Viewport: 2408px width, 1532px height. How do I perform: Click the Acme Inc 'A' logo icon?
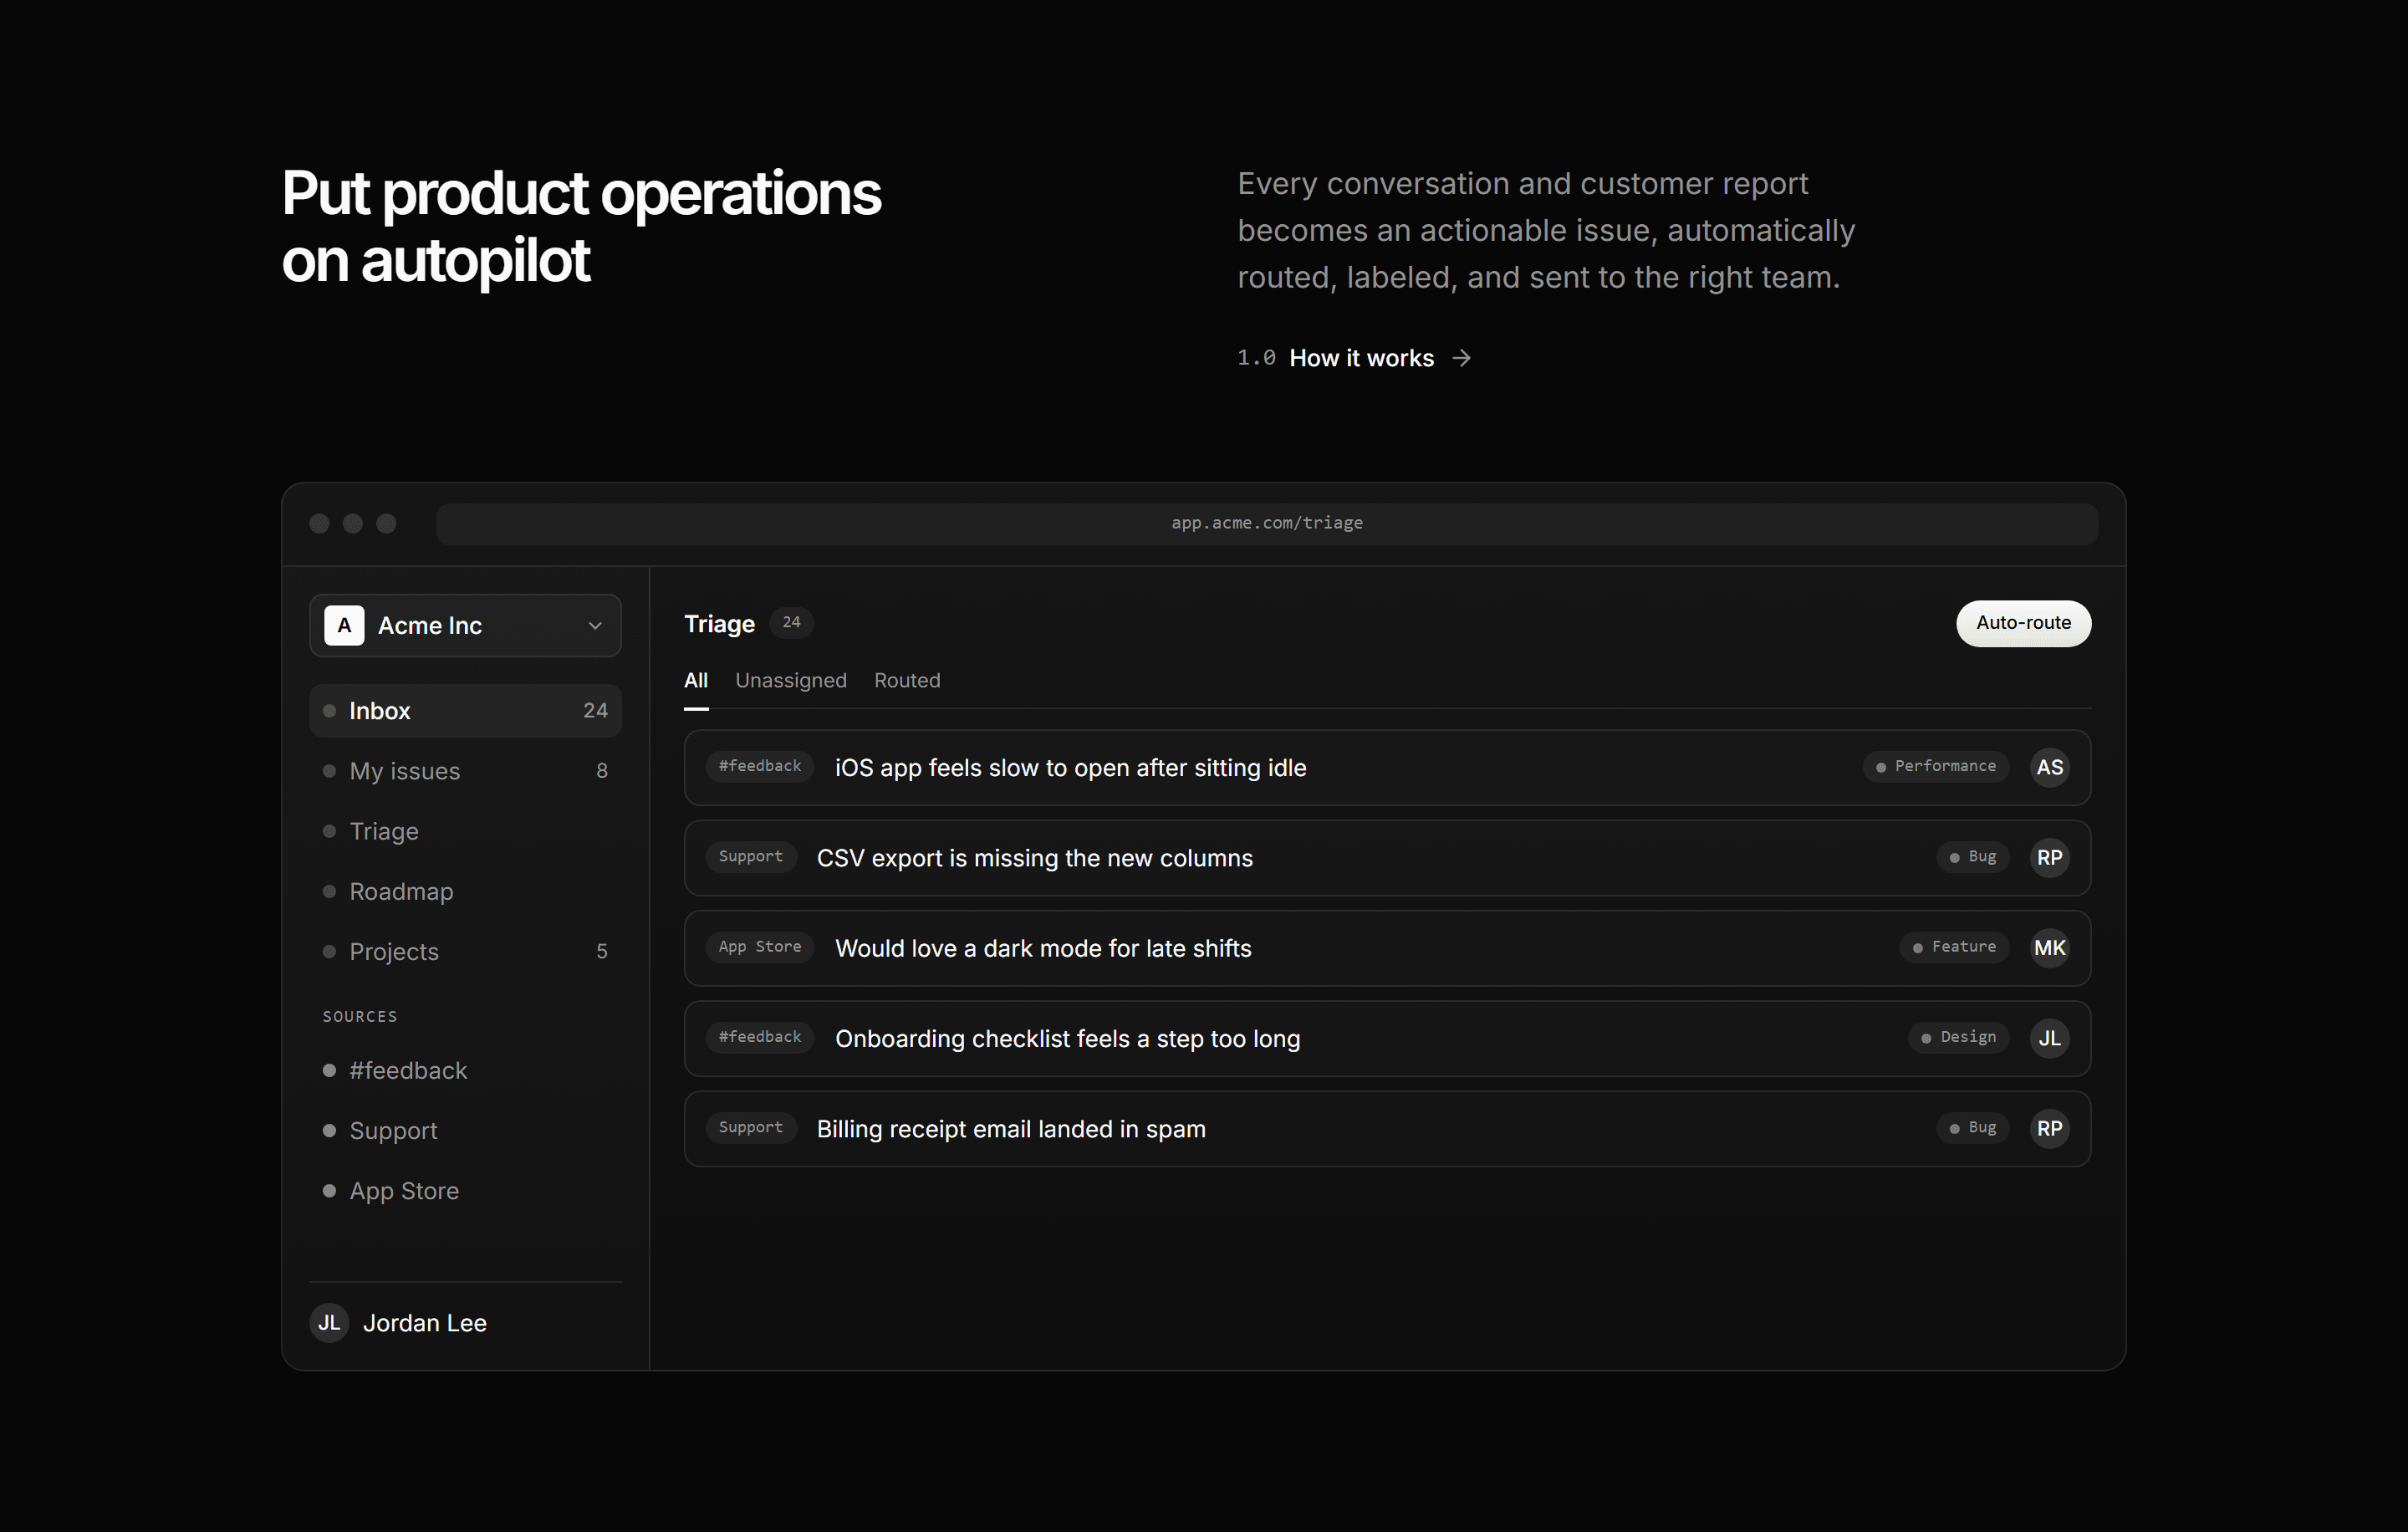344,625
